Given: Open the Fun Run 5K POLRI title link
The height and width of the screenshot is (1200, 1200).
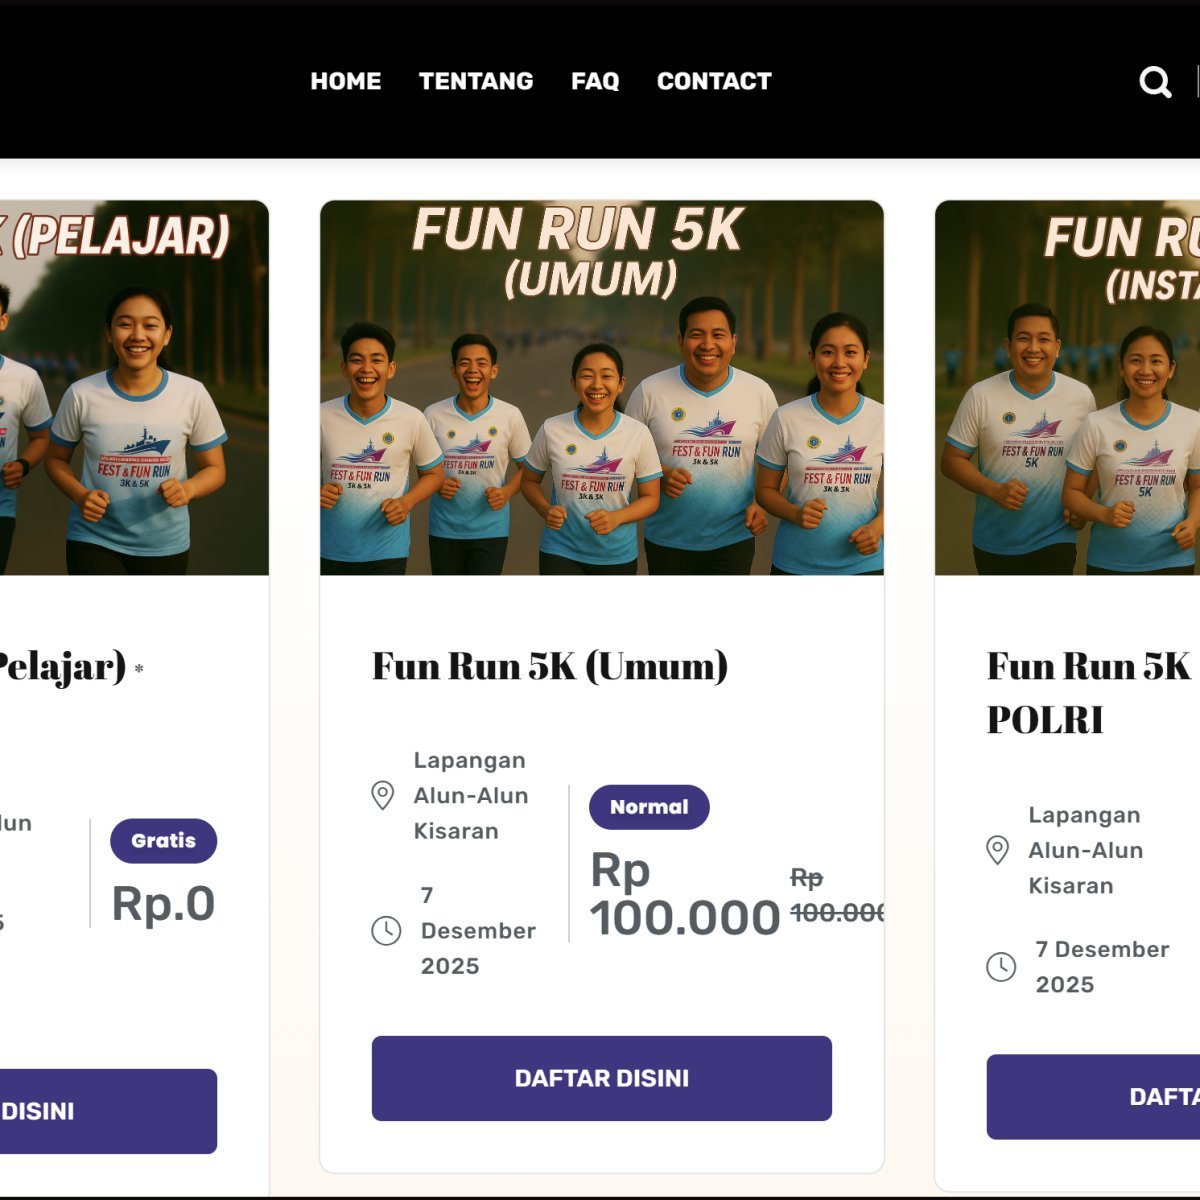Looking at the screenshot, I should pyautogui.click(x=1090, y=692).
